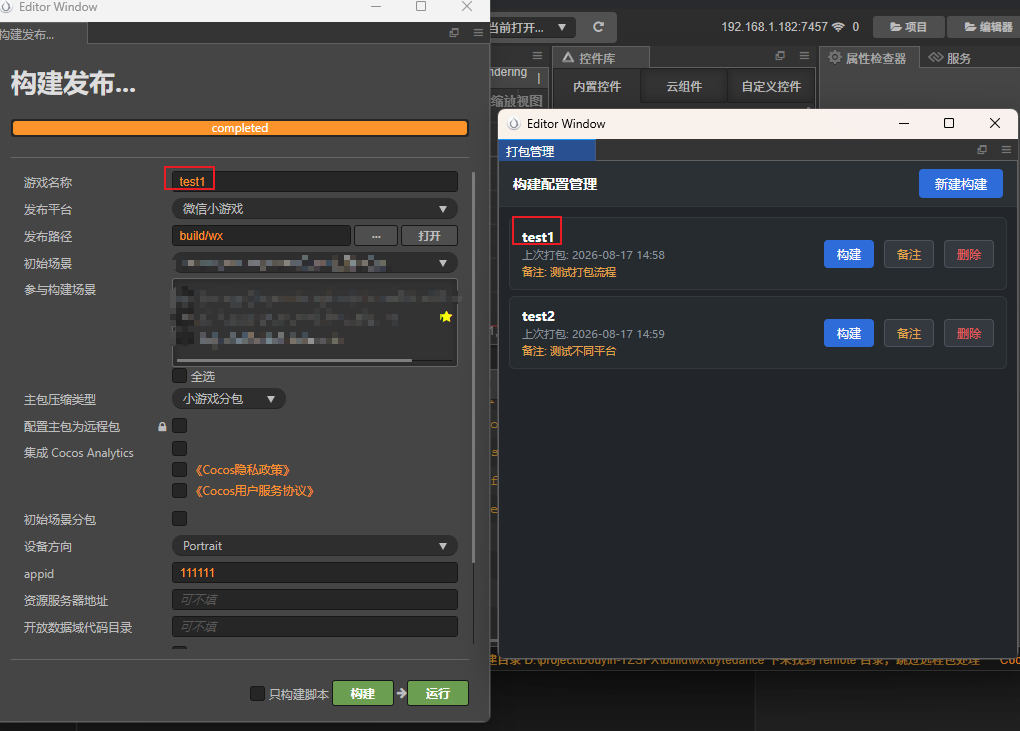This screenshot has height=731, width=1020.
Task: Switch to the 属性检查器 tab
Action: tap(868, 58)
